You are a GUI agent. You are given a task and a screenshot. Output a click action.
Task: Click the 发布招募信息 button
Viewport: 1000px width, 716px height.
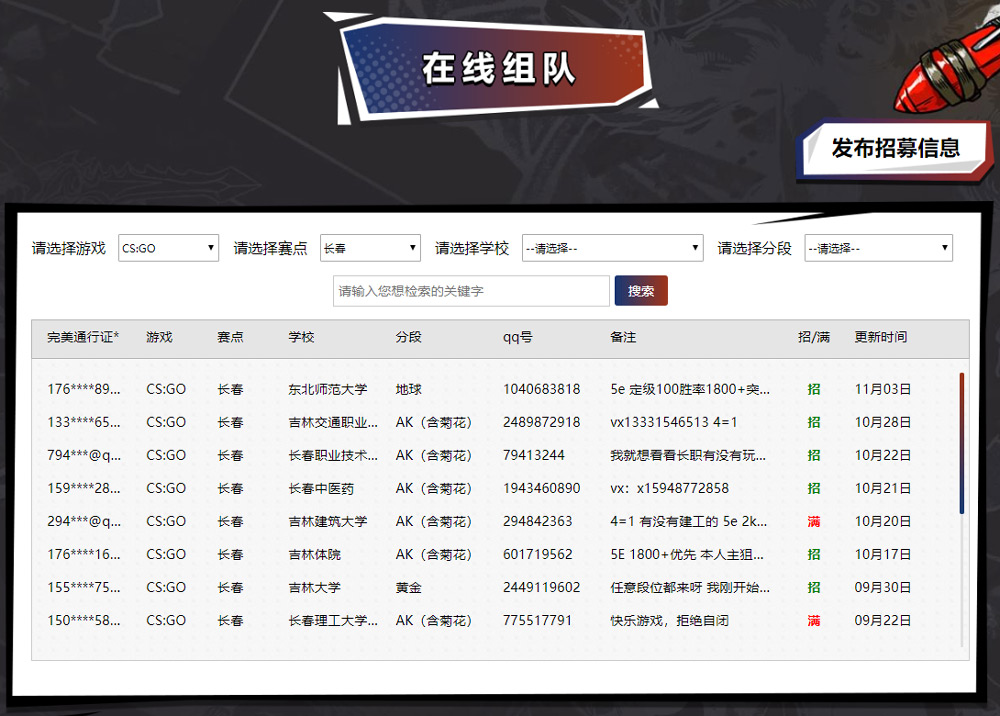pos(895,148)
